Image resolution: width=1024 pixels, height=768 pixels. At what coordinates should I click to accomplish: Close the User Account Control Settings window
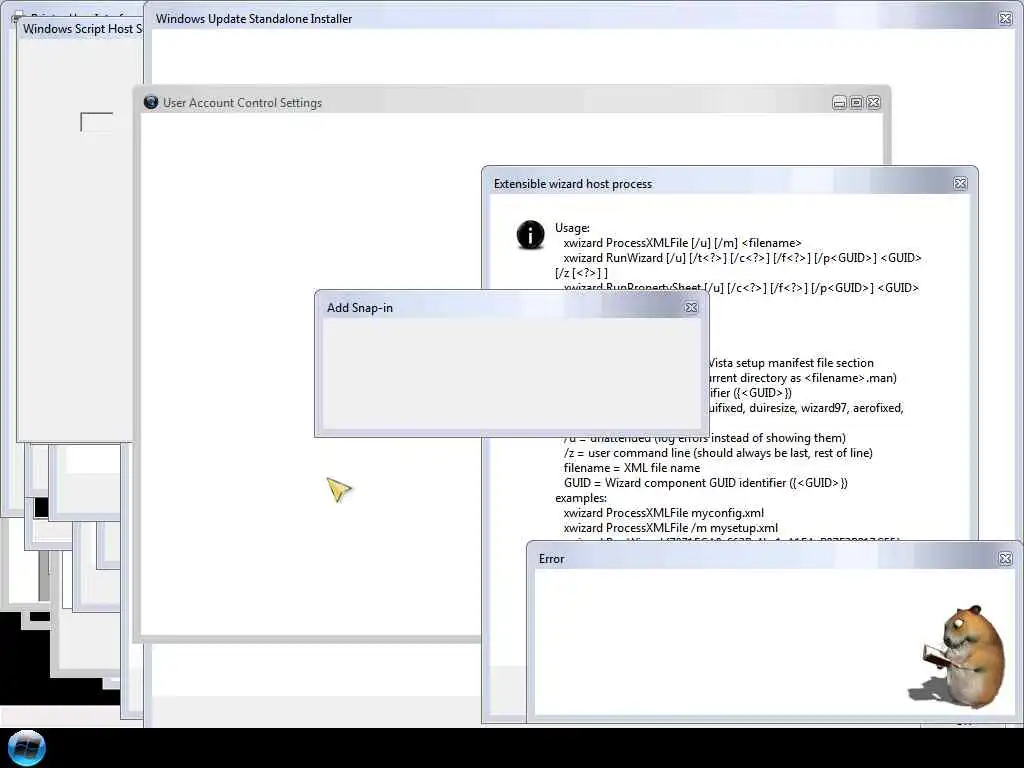tap(874, 103)
